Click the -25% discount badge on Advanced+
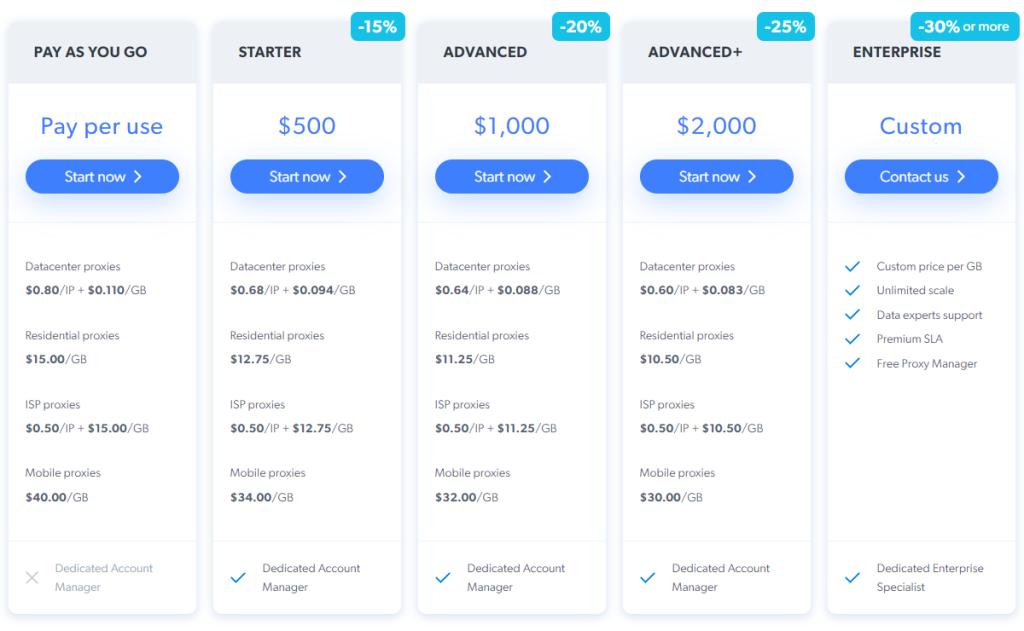1024x631 pixels. point(785,27)
